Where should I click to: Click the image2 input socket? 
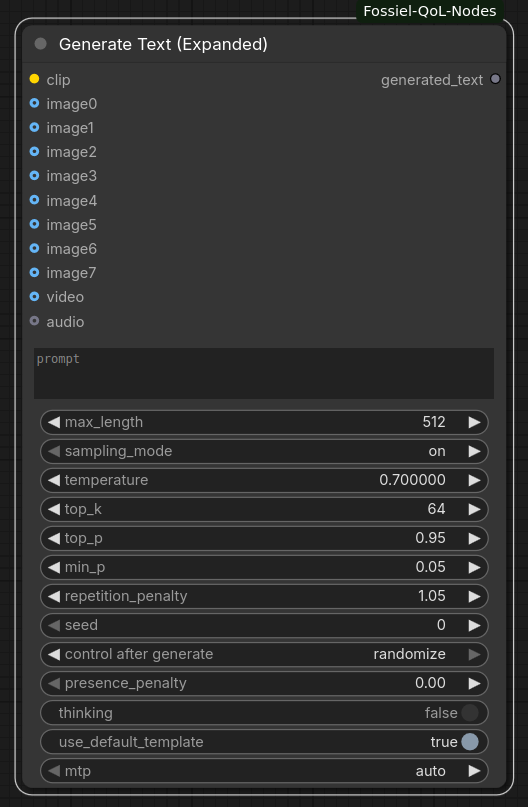click(x=34, y=151)
